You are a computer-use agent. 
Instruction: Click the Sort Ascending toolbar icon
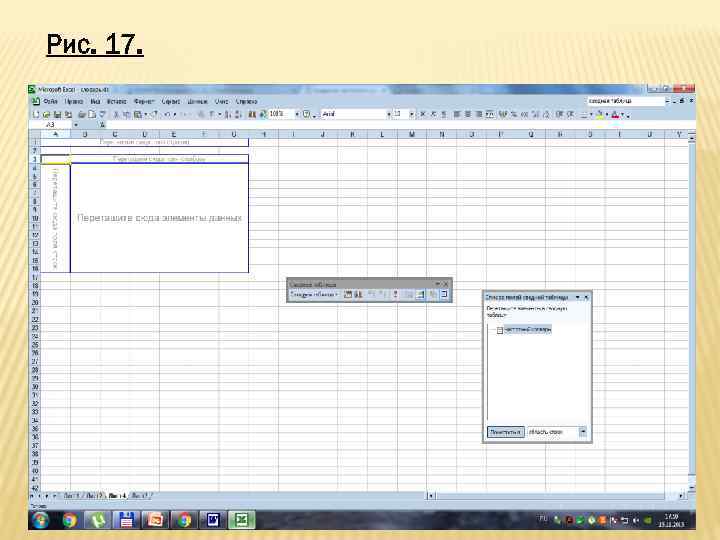coord(228,114)
